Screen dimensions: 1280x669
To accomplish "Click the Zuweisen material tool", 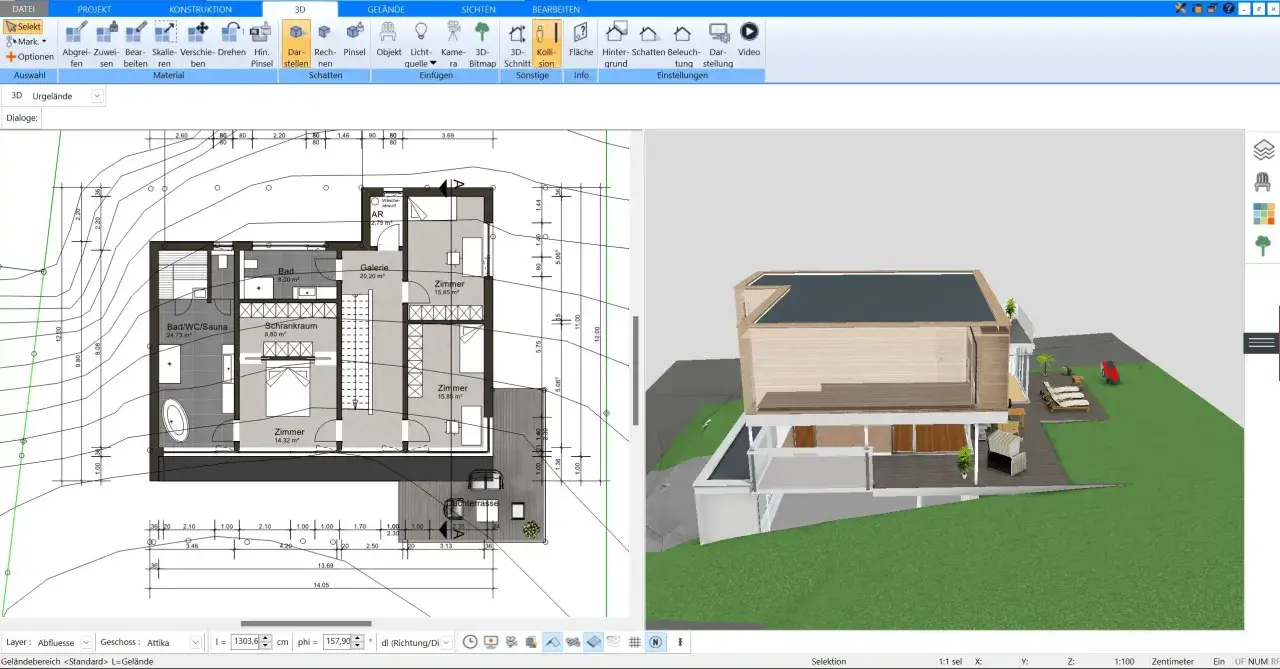I will [x=106, y=44].
